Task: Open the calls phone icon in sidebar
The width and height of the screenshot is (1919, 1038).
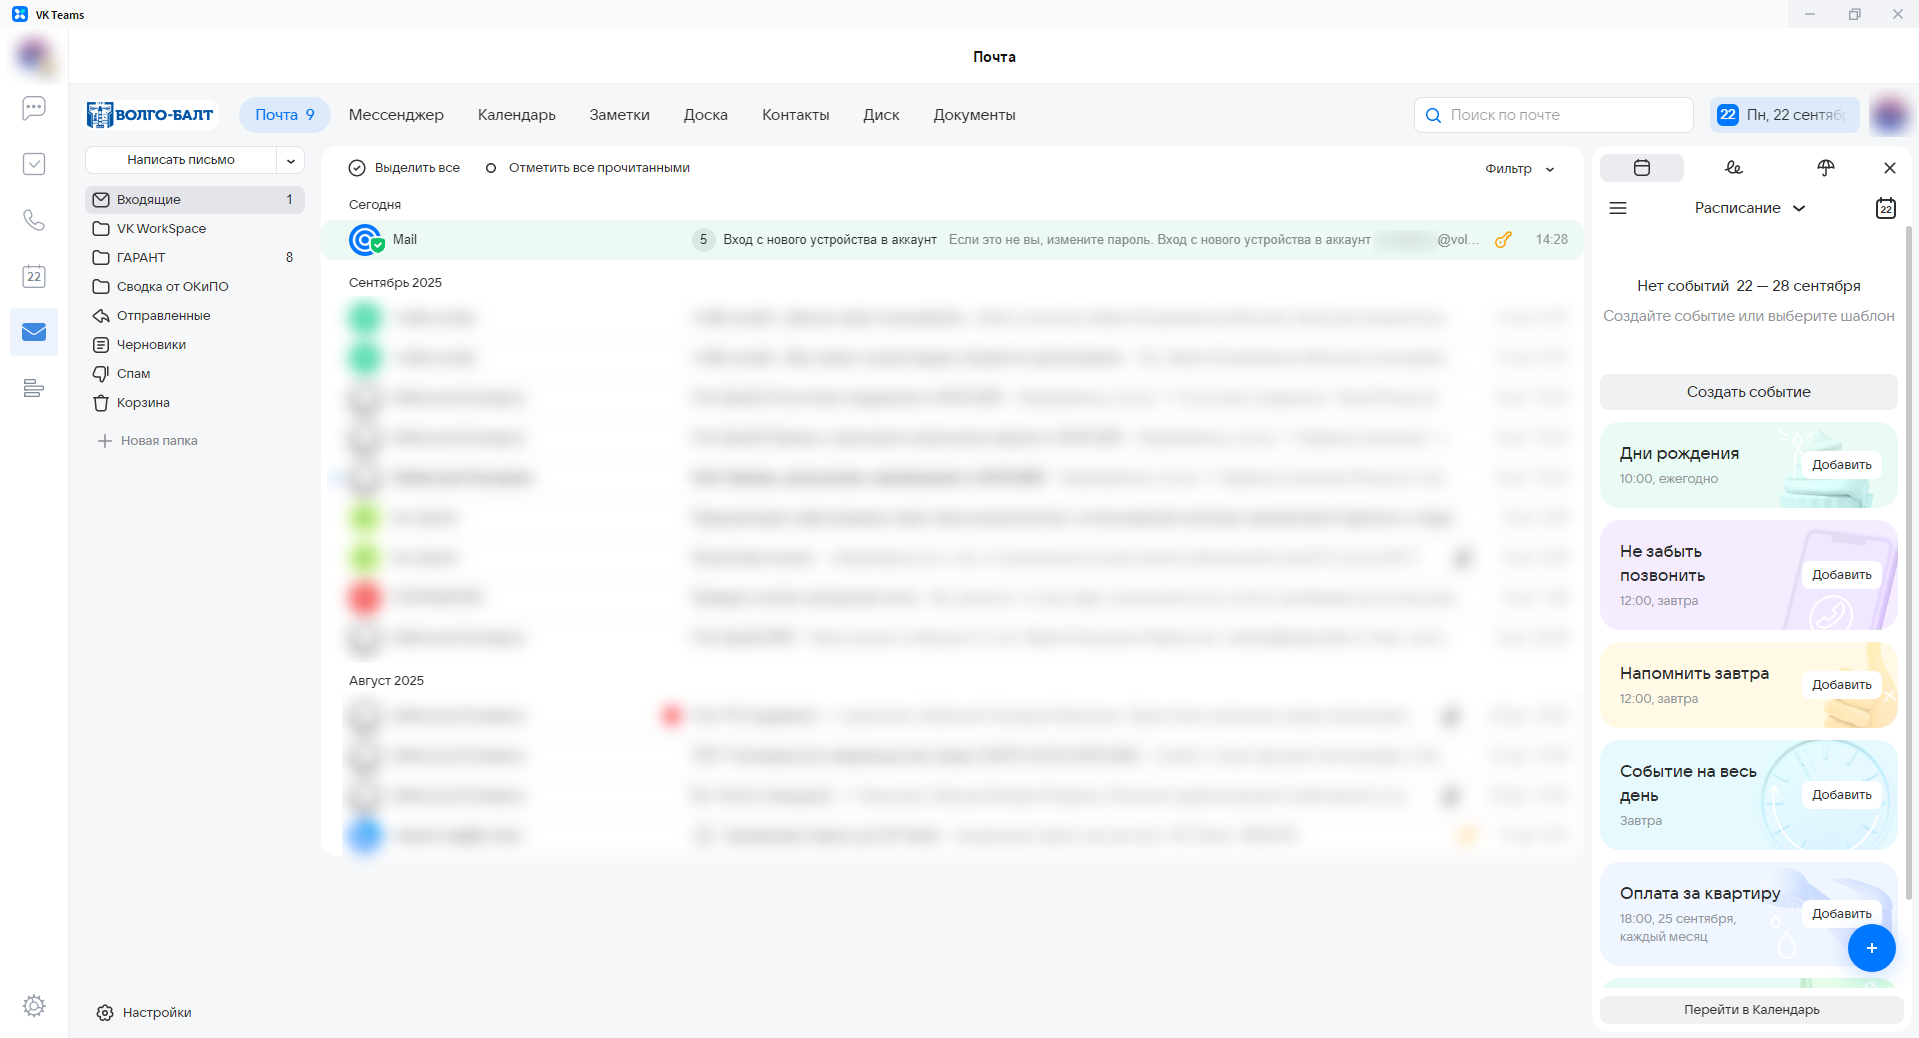Action: 34,220
